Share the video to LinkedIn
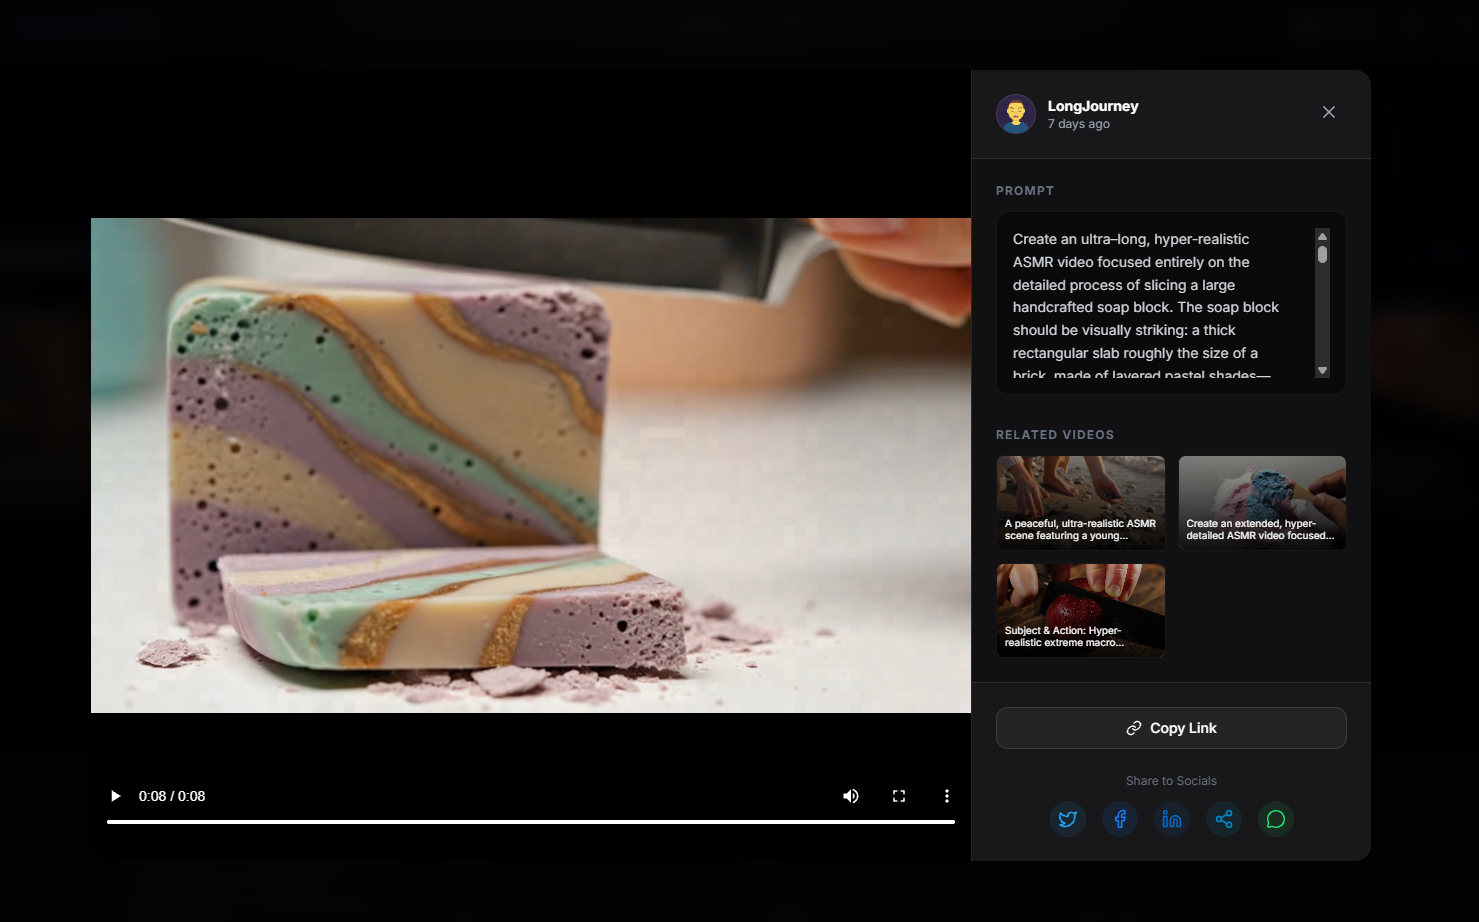The image size is (1479, 922). pyautogui.click(x=1171, y=819)
